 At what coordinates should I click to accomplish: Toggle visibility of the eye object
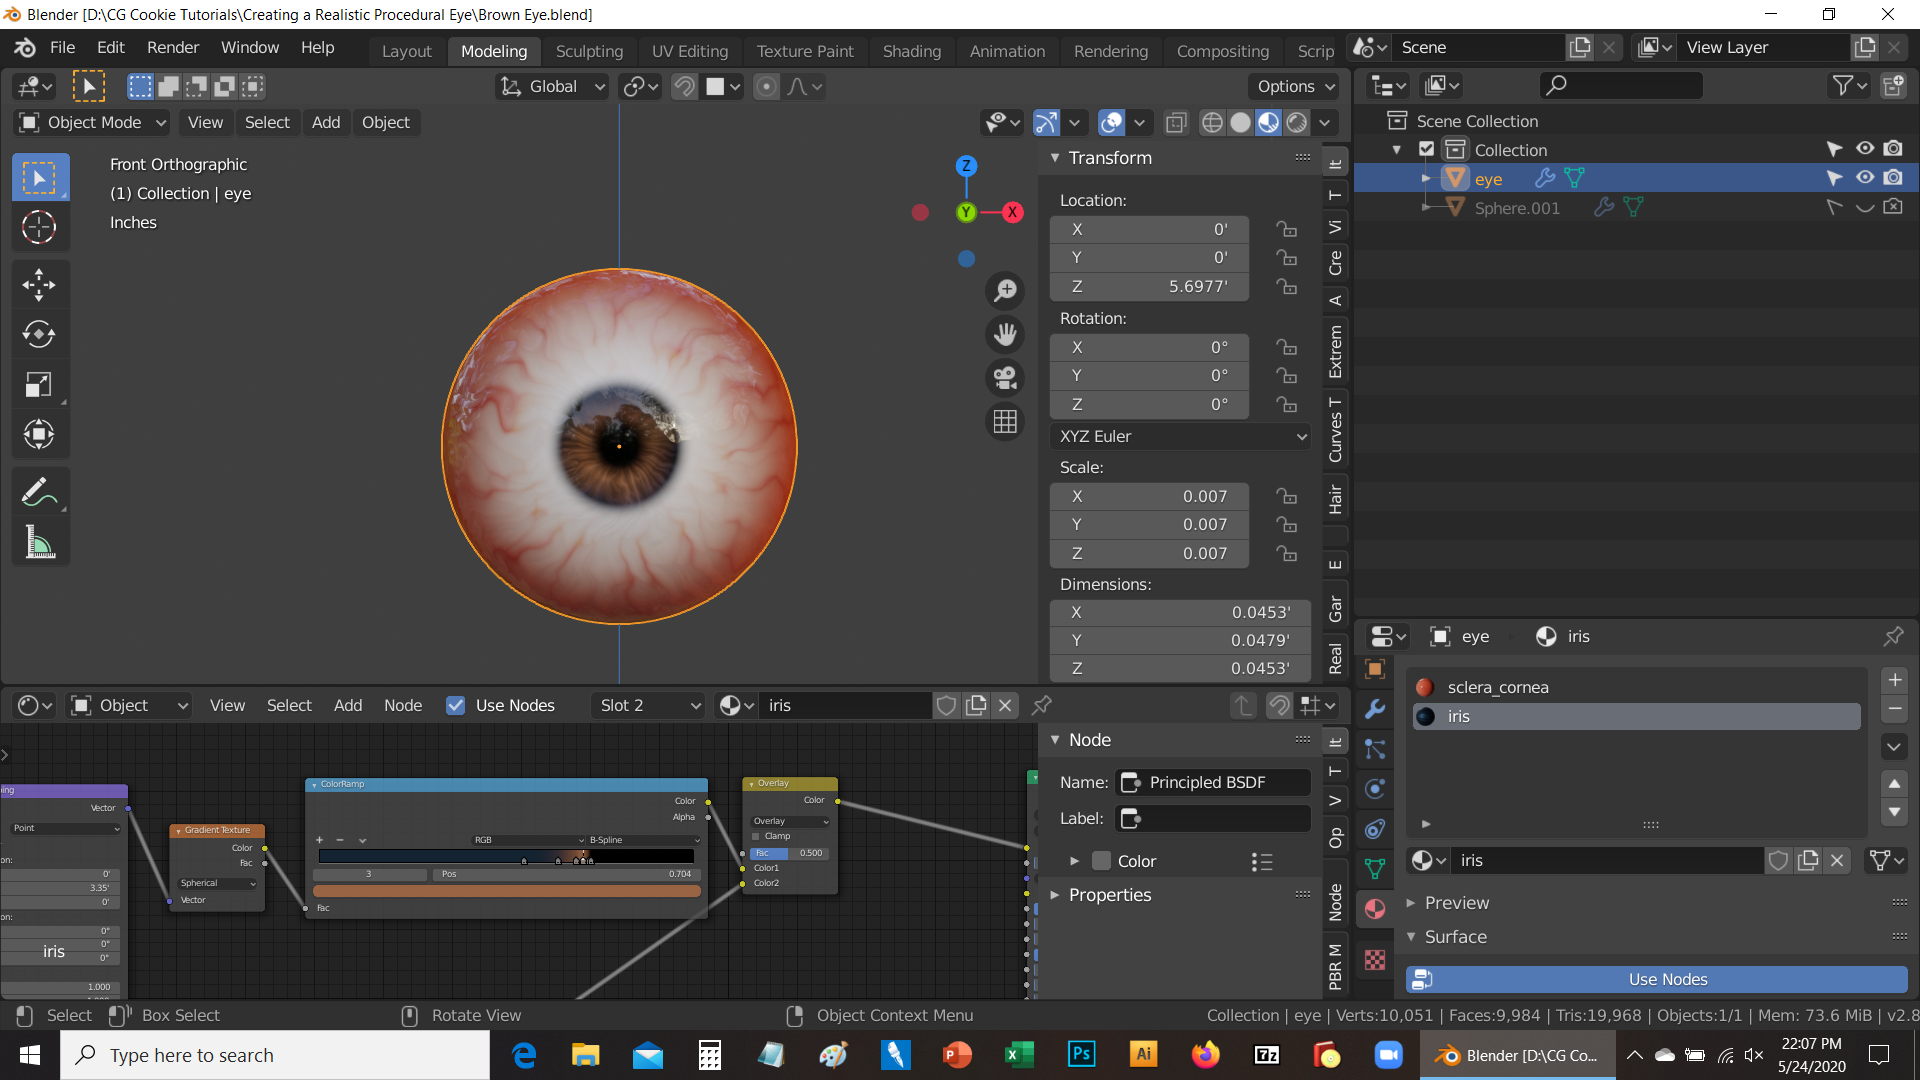1866,177
